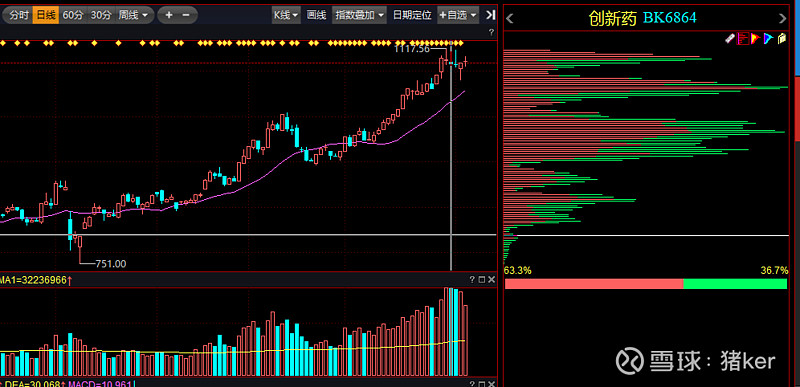Go to the next sector using right arrow

tap(783, 19)
